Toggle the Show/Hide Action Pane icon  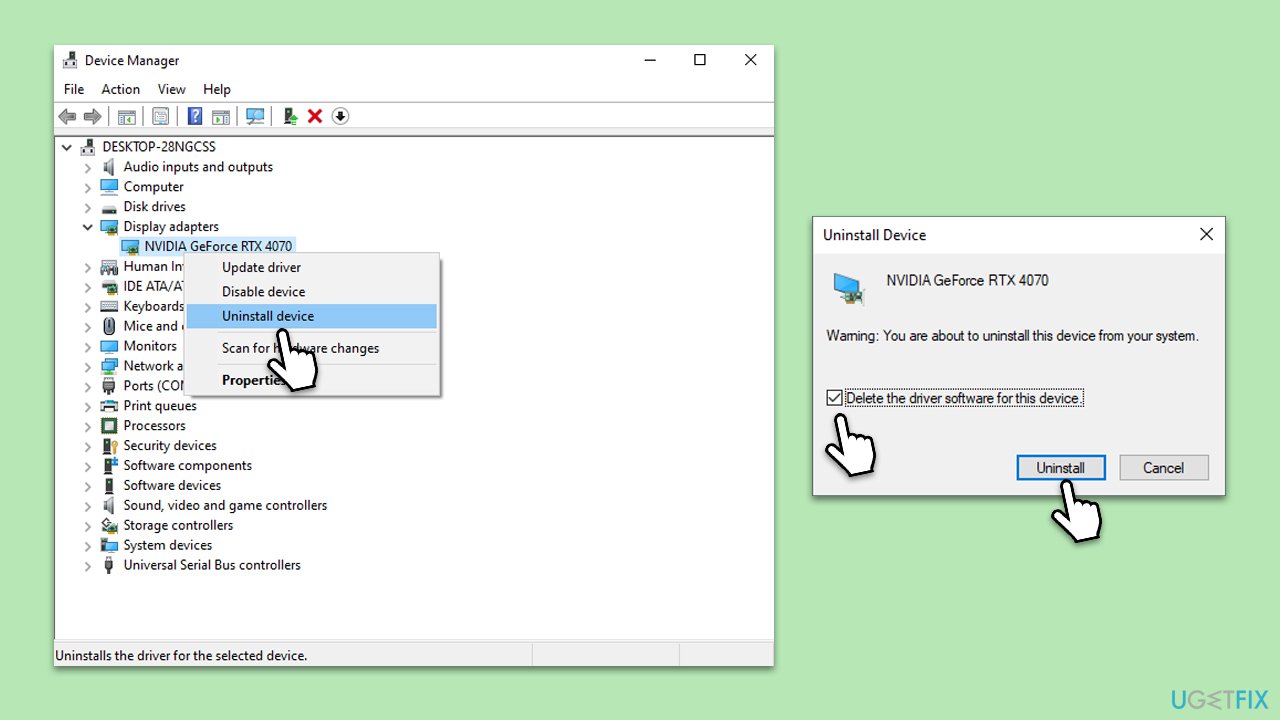221,116
